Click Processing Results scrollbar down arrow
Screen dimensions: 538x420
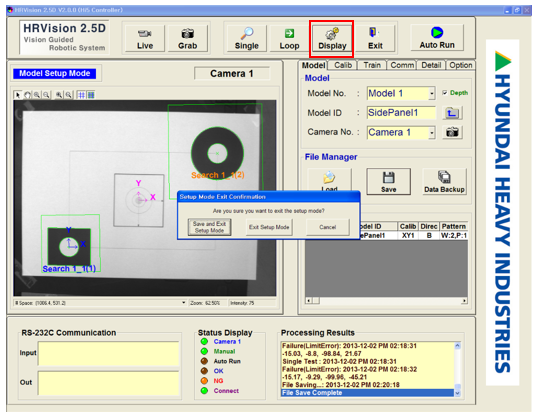[457, 393]
